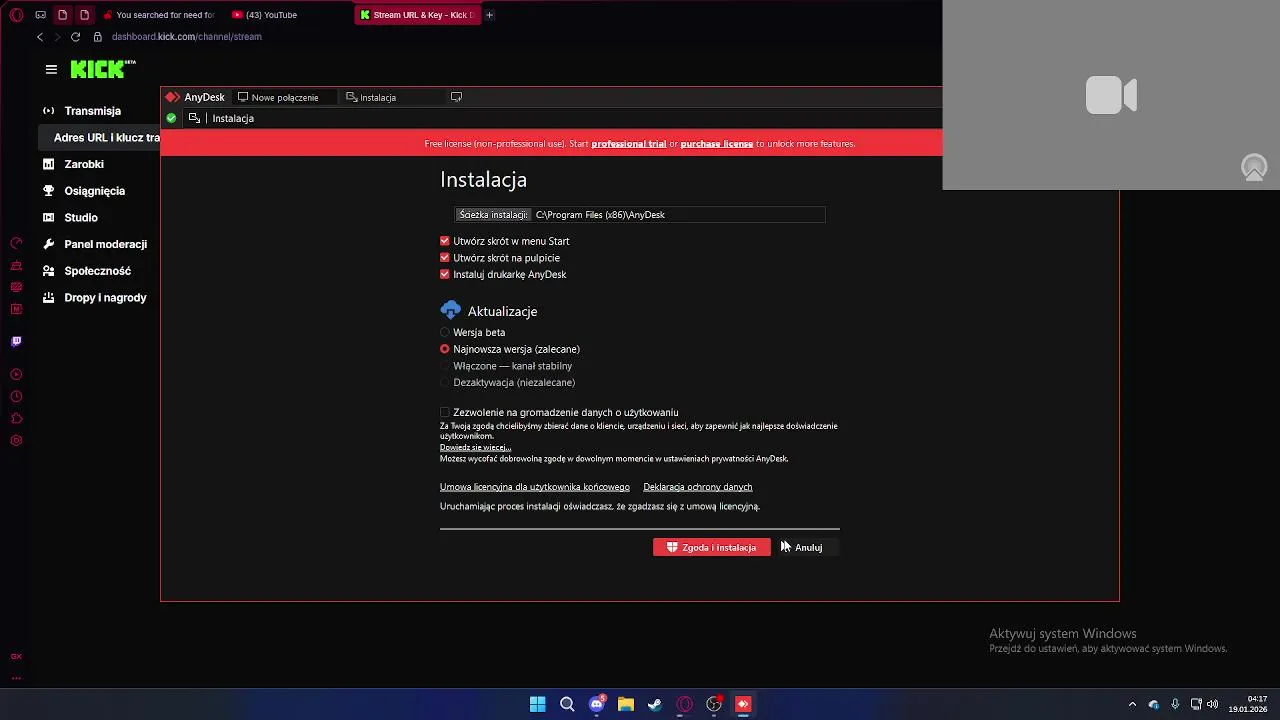Switch to the 'You searched for need for' tab

point(160,15)
